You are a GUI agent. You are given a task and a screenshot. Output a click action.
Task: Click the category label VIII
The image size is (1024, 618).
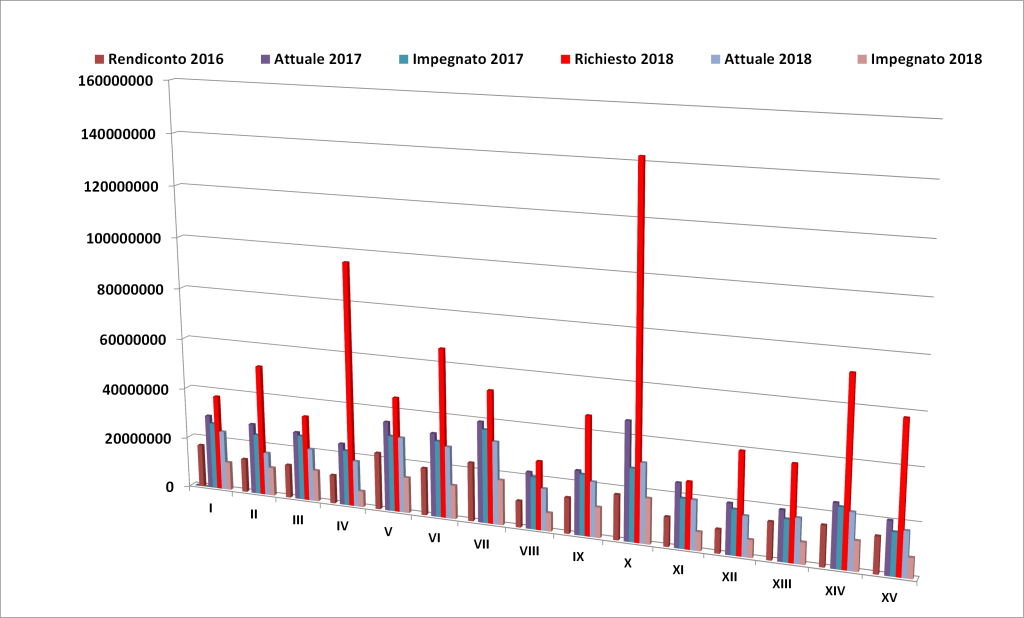(529, 551)
